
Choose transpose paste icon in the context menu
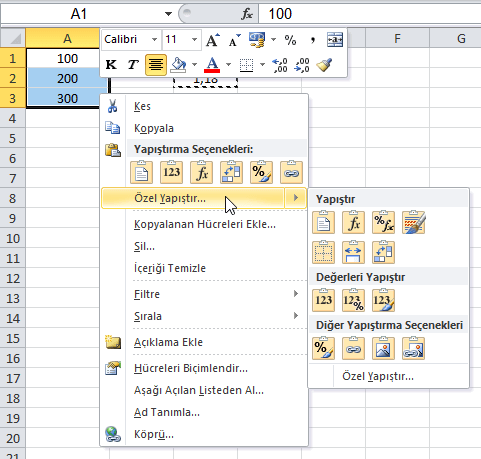(231, 172)
